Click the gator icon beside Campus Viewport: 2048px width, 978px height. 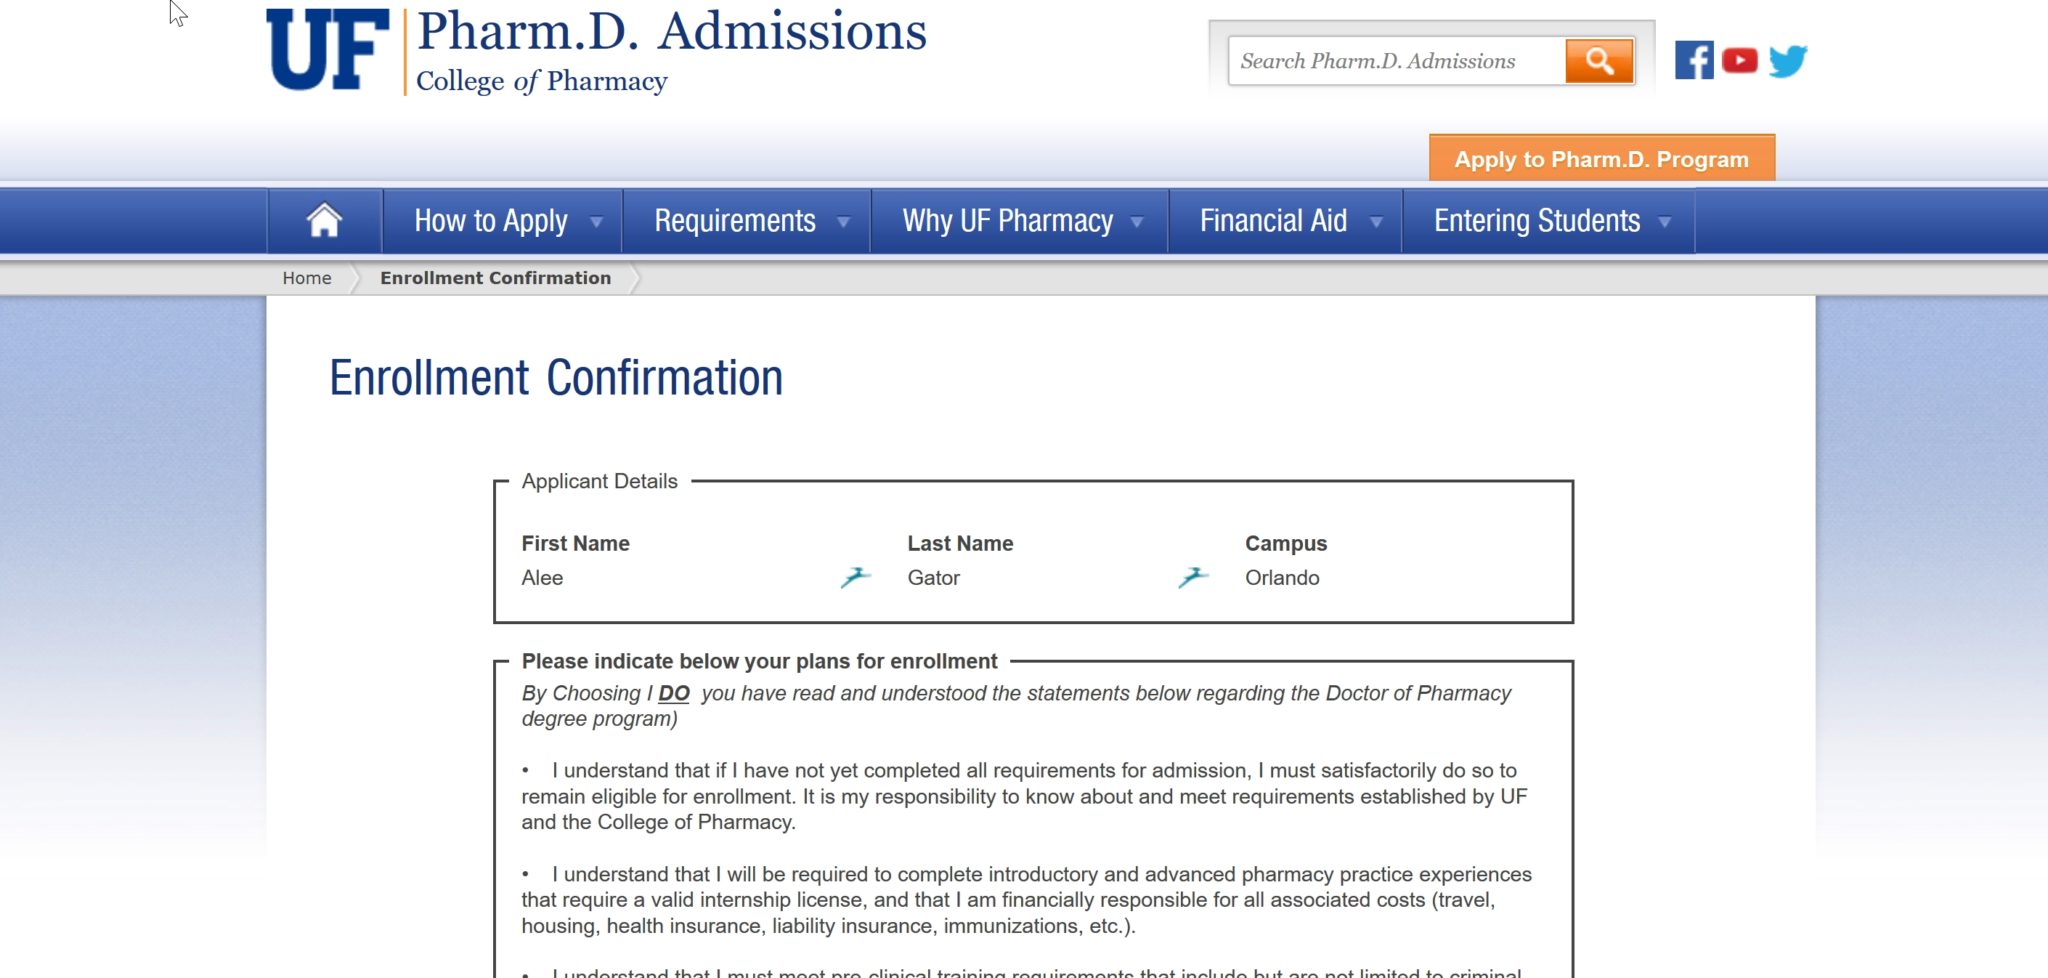pyautogui.click(x=1193, y=577)
